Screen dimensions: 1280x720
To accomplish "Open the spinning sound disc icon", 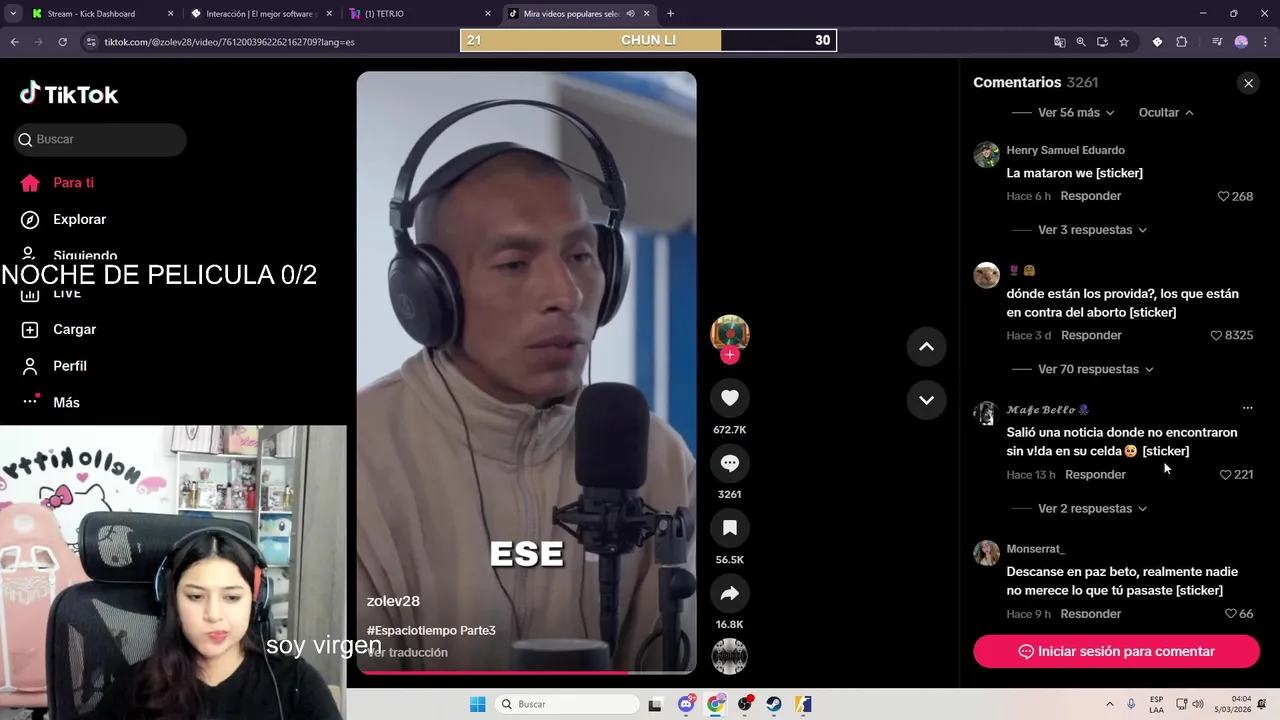I will coord(730,656).
